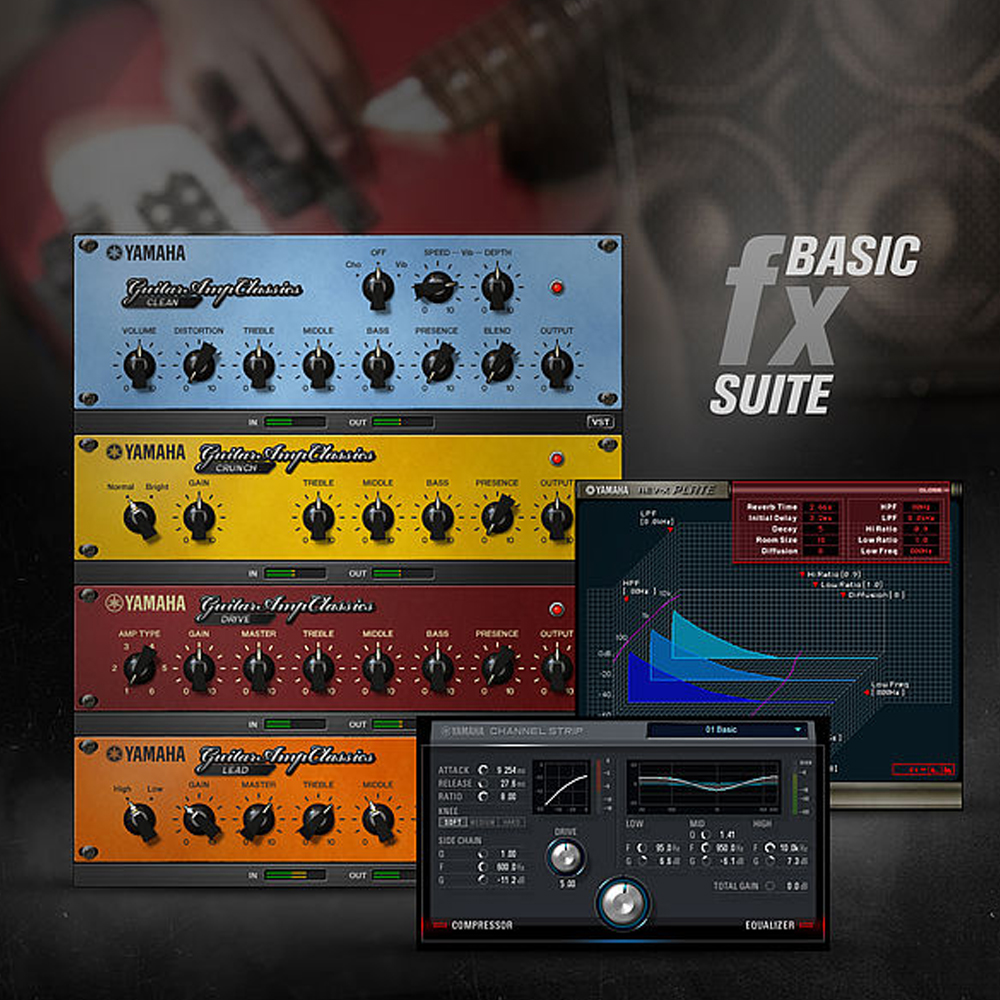Click the LPF handle on REV-X graph
The width and height of the screenshot is (1000, 1000).
coord(670,529)
